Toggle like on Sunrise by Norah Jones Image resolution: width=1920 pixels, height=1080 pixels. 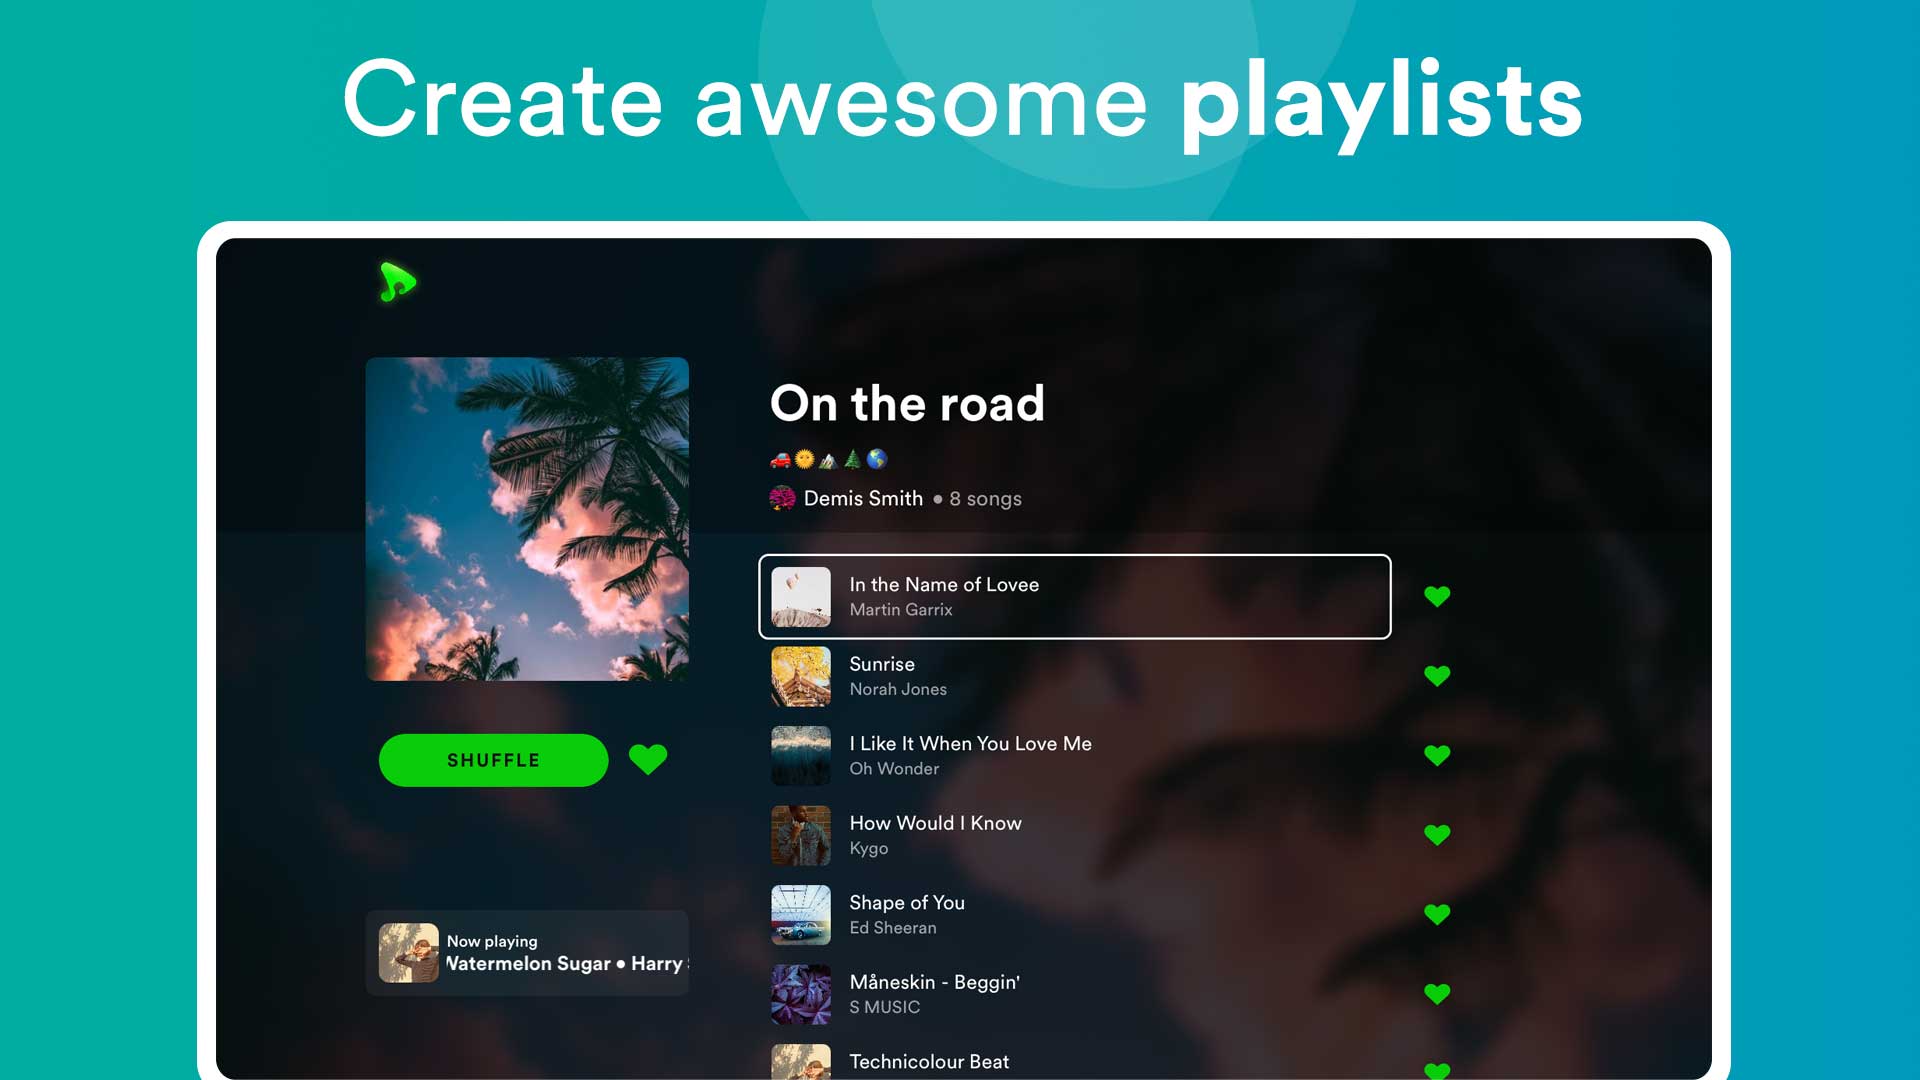pyautogui.click(x=1437, y=676)
